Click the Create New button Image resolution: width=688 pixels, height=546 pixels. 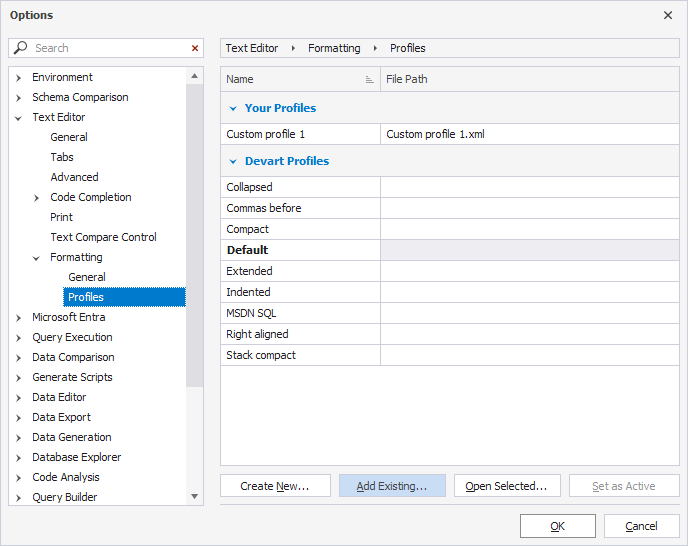(x=274, y=486)
